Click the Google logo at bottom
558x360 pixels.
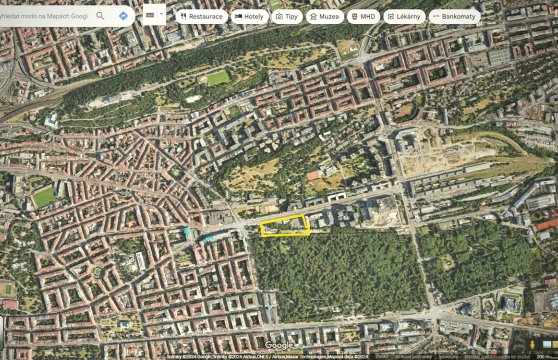tap(278, 345)
